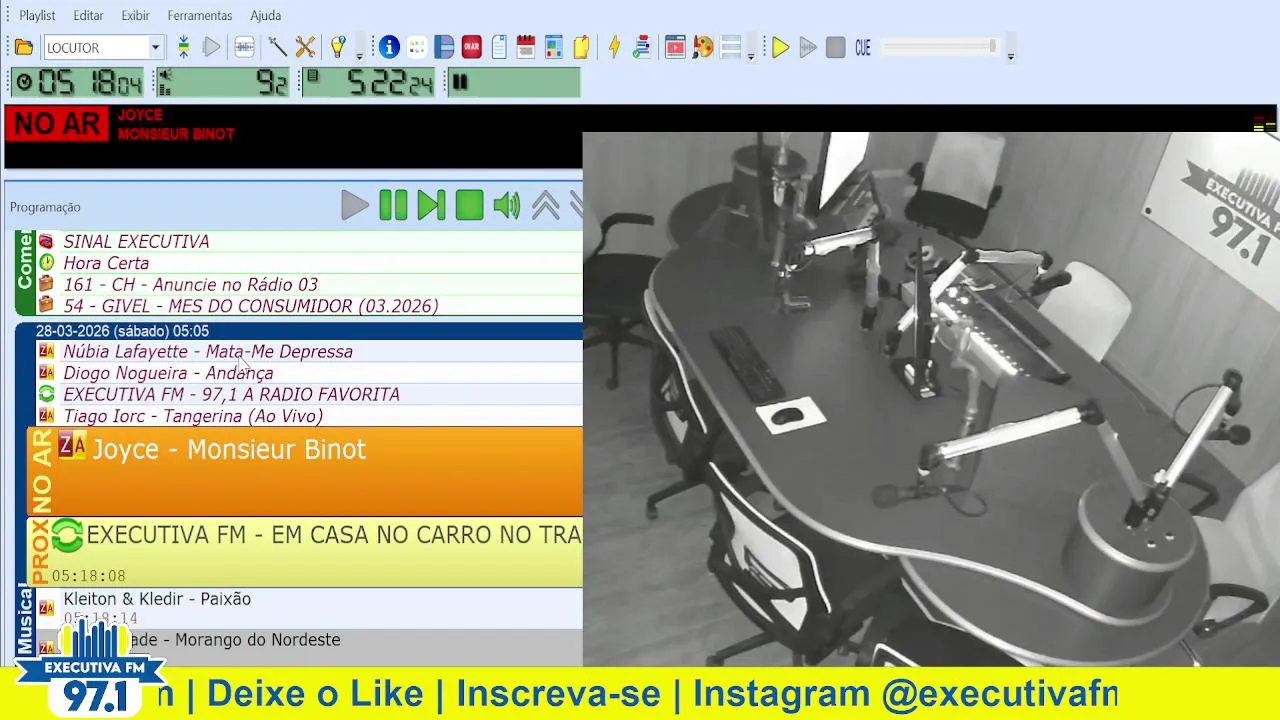Click the grey play button in Programação

point(354,205)
